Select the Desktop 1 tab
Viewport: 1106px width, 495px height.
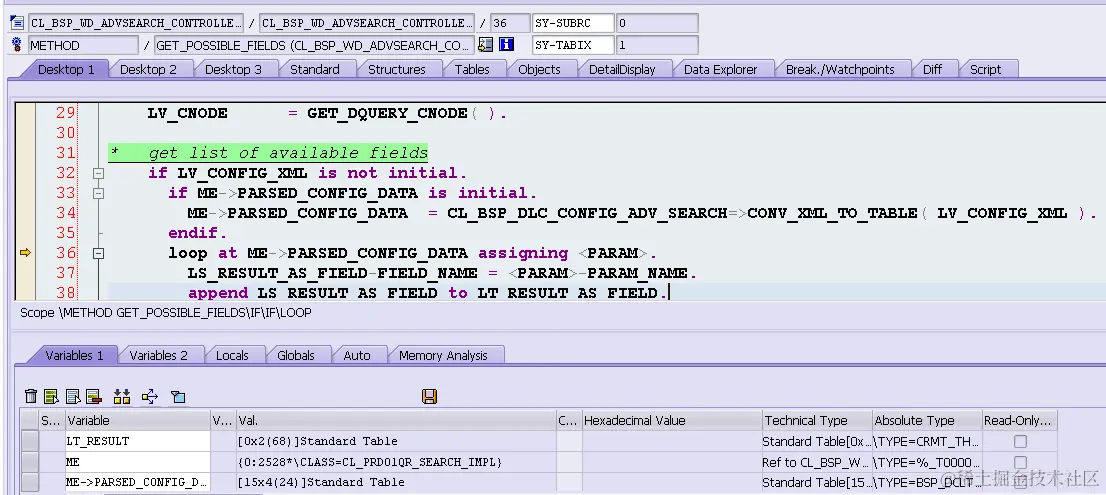point(66,69)
